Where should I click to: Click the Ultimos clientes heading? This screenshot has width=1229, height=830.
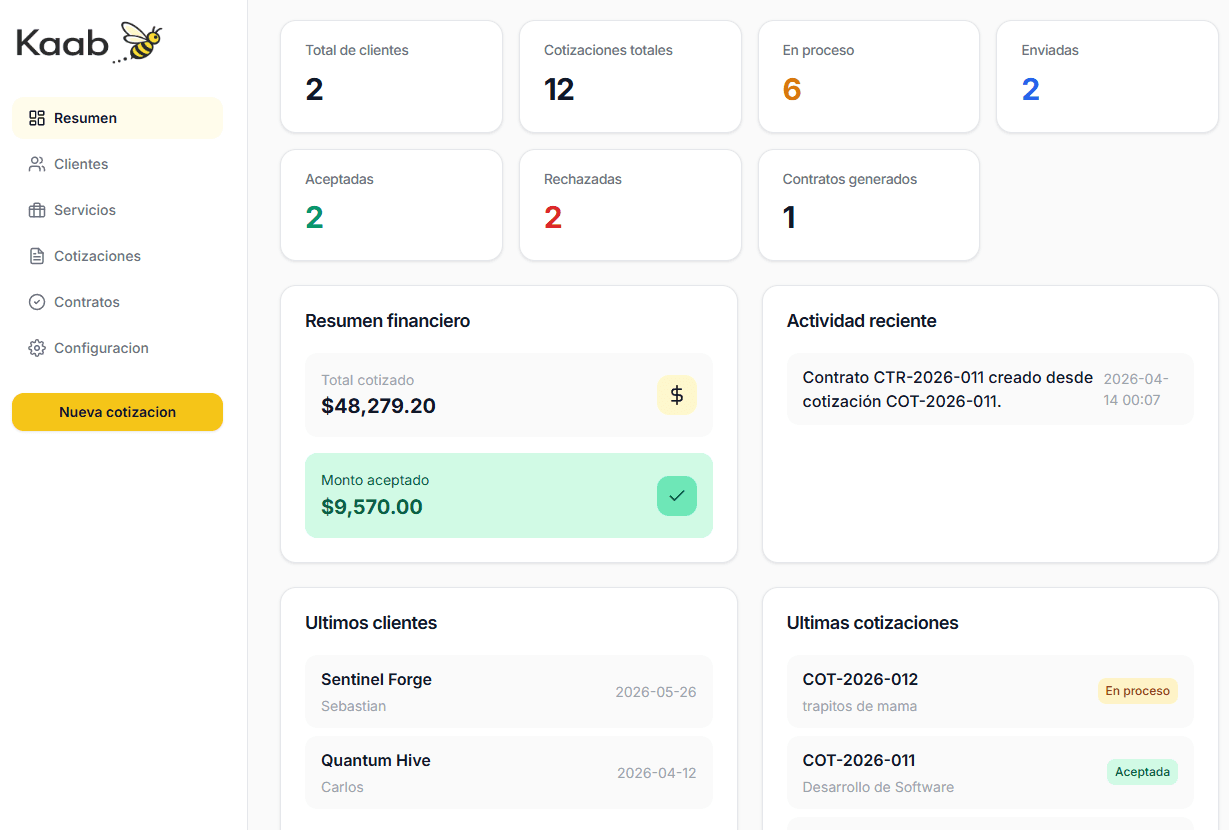pyautogui.click(x=371, y=623)
